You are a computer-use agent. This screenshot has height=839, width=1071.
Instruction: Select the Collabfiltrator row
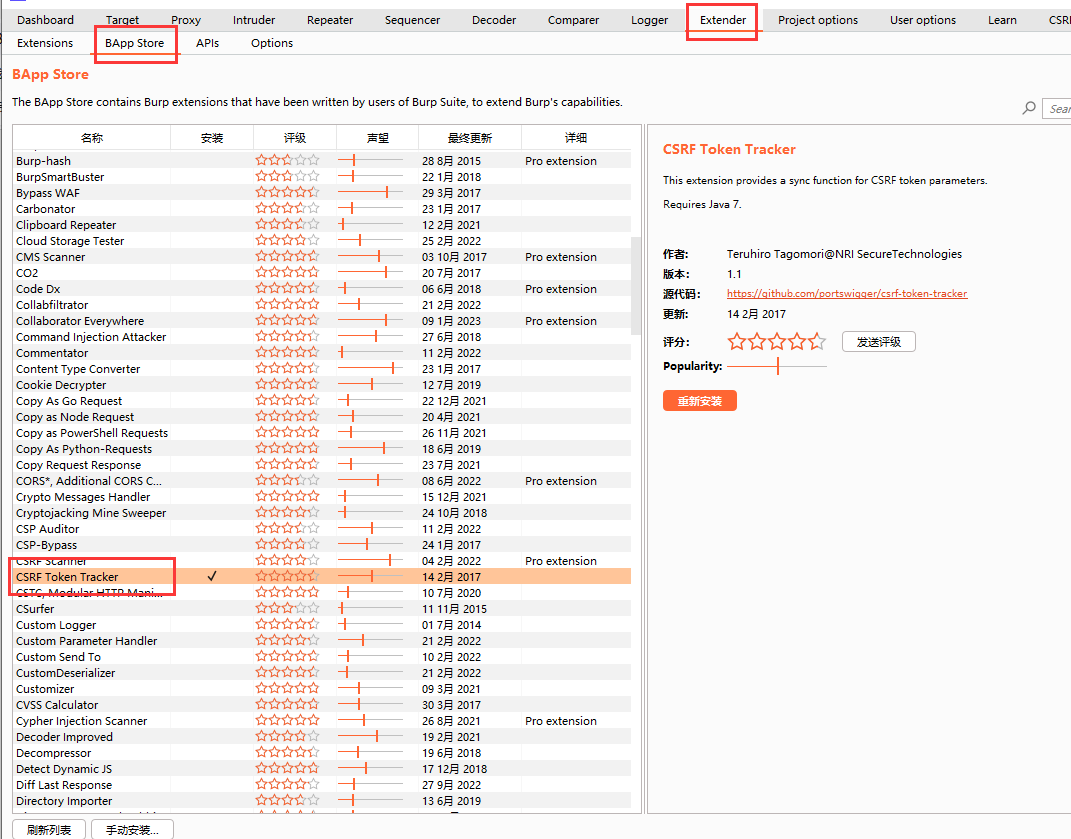pos(322,305)
